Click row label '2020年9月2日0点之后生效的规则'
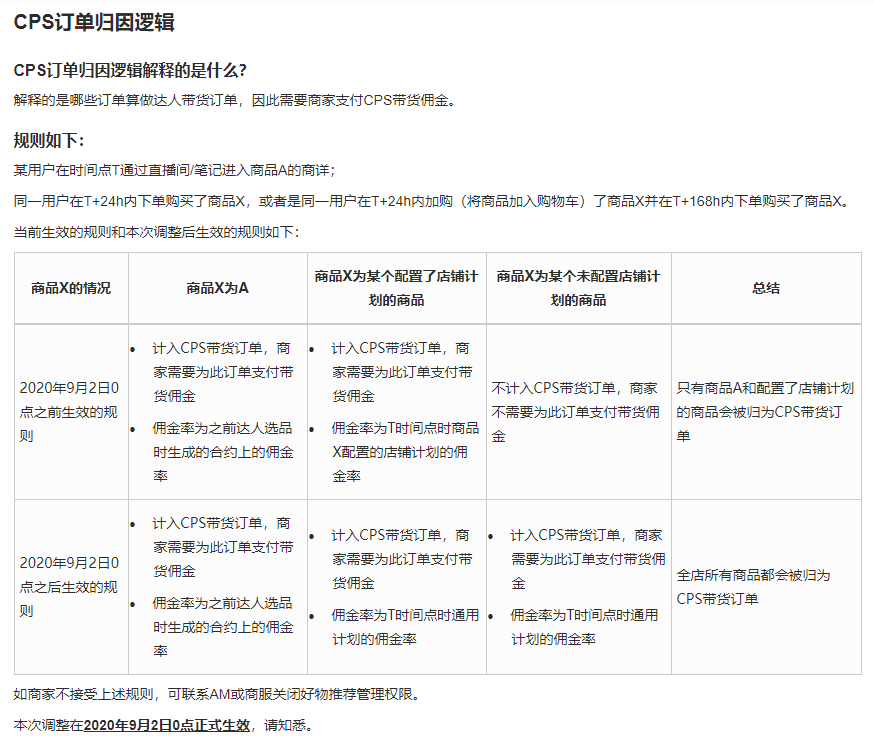The height and width of the screenshot is (736, 874). 69,587
